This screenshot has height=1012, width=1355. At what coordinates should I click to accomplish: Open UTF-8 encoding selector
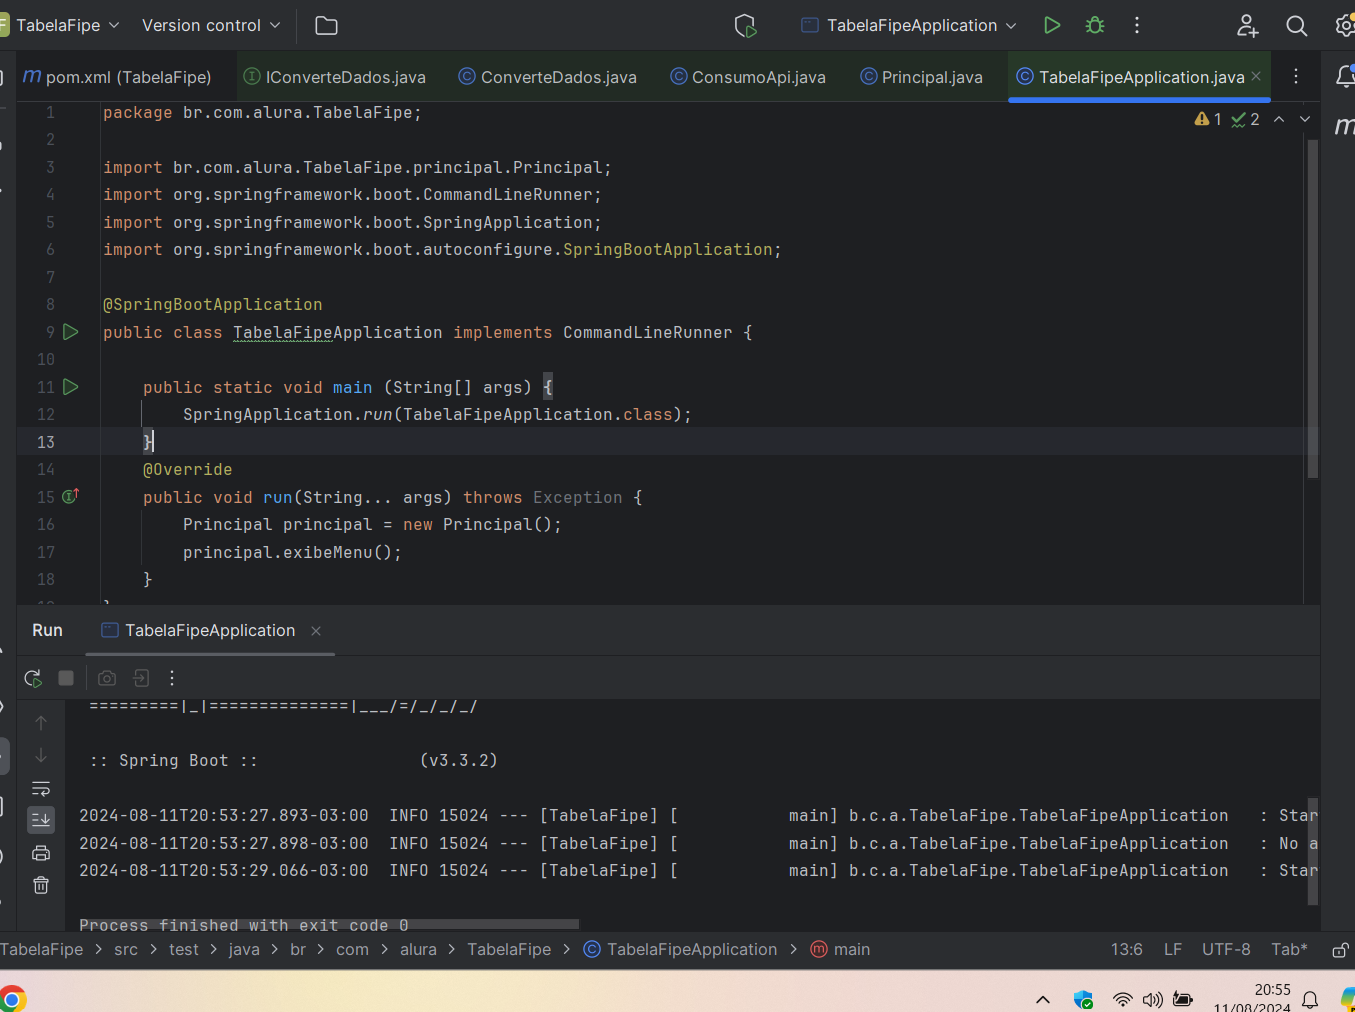(1226, 950)
